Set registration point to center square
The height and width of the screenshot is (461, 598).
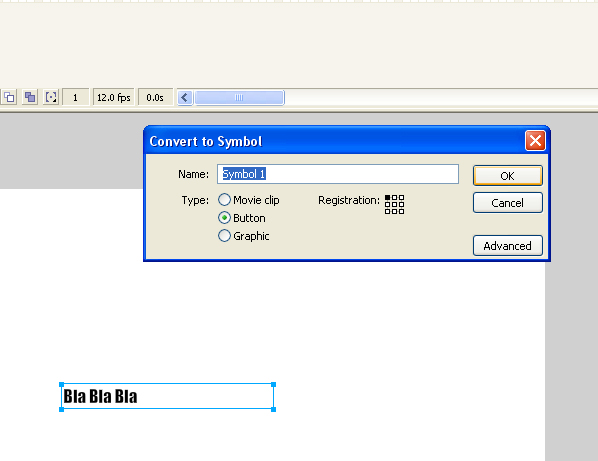(x=394, y=204)
